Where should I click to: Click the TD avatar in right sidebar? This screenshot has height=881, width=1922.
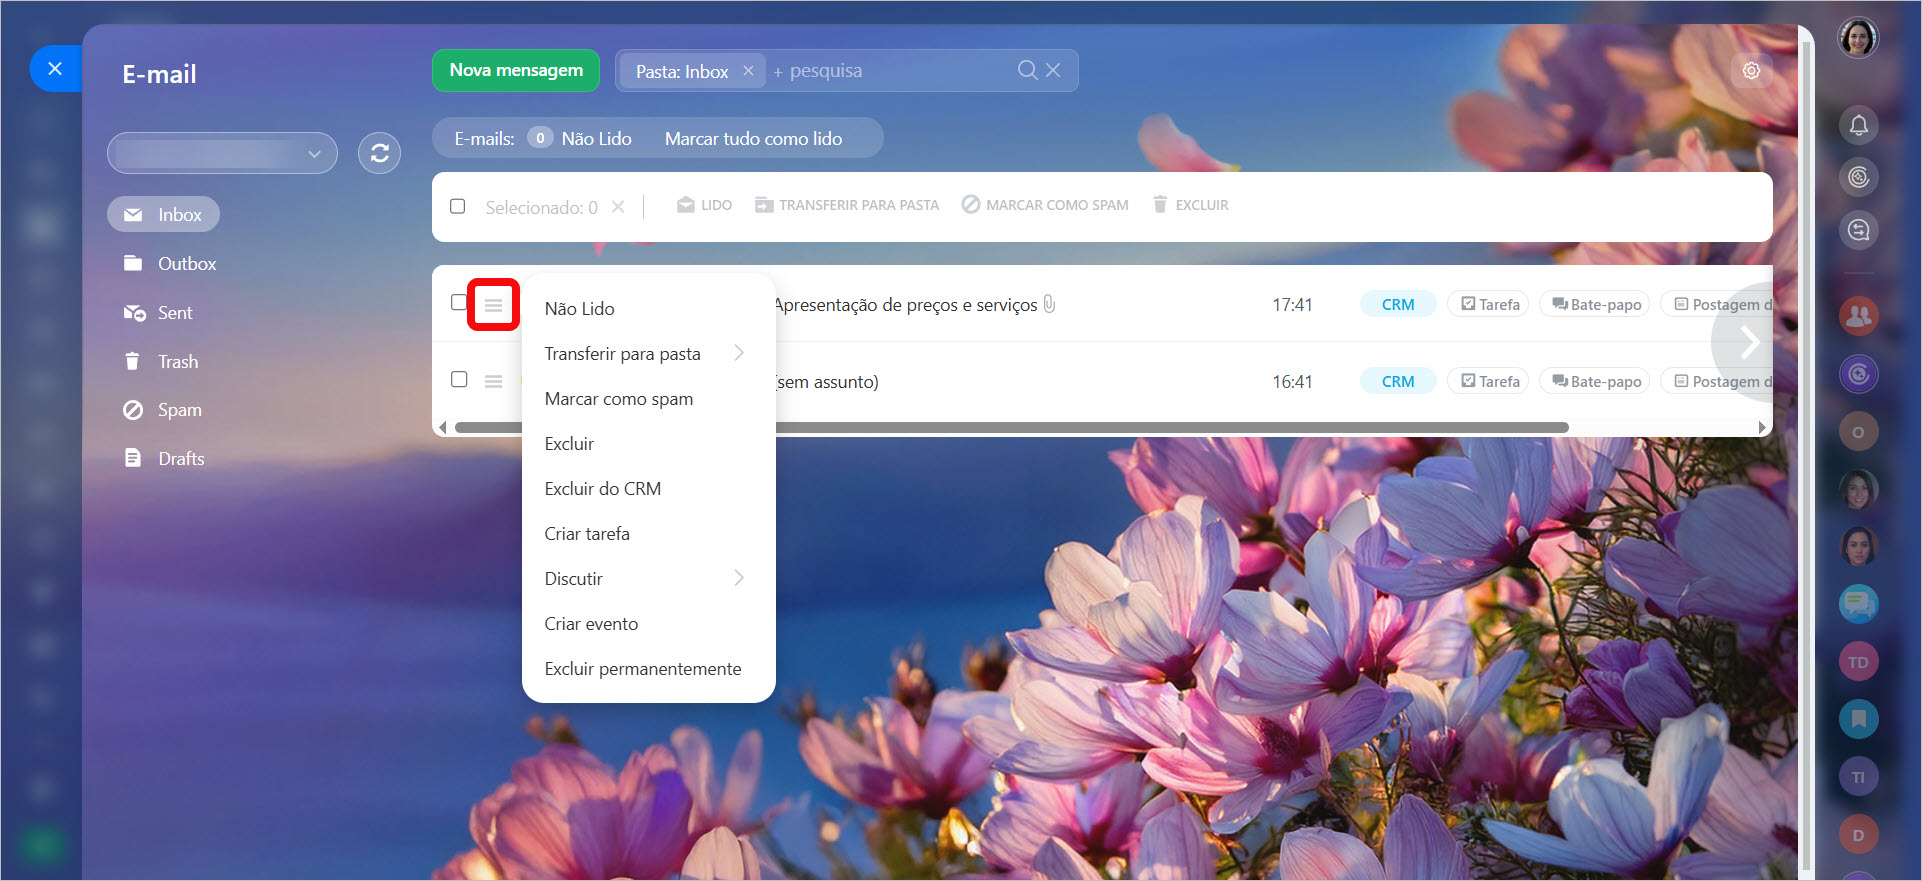1858,661
